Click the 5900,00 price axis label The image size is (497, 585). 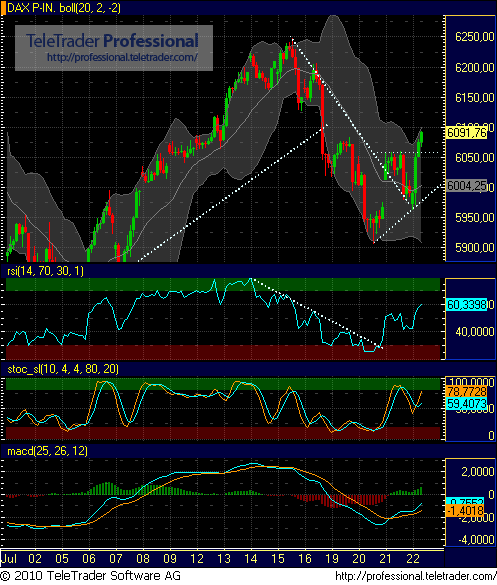click(475, 248)
